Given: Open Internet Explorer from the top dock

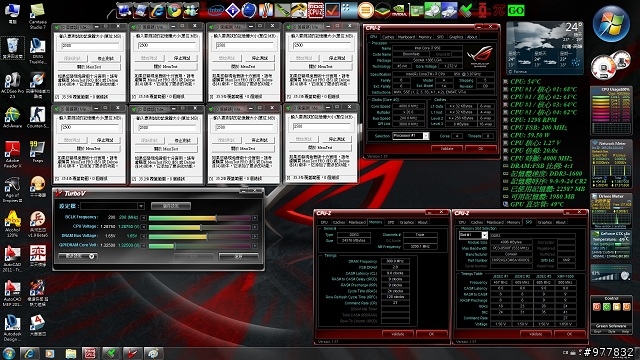Looking at the screenshot, I should pos(158,10).
